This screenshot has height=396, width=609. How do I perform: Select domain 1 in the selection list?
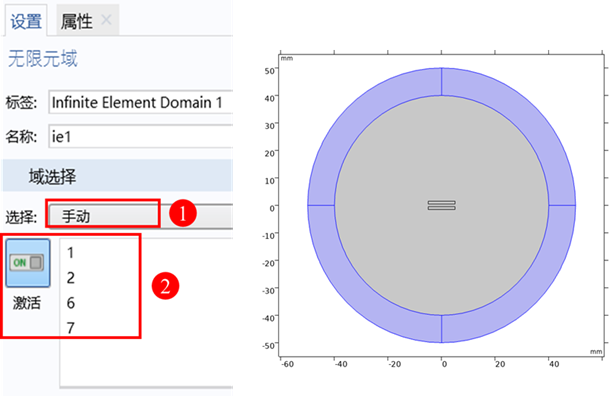coord(70,253)
